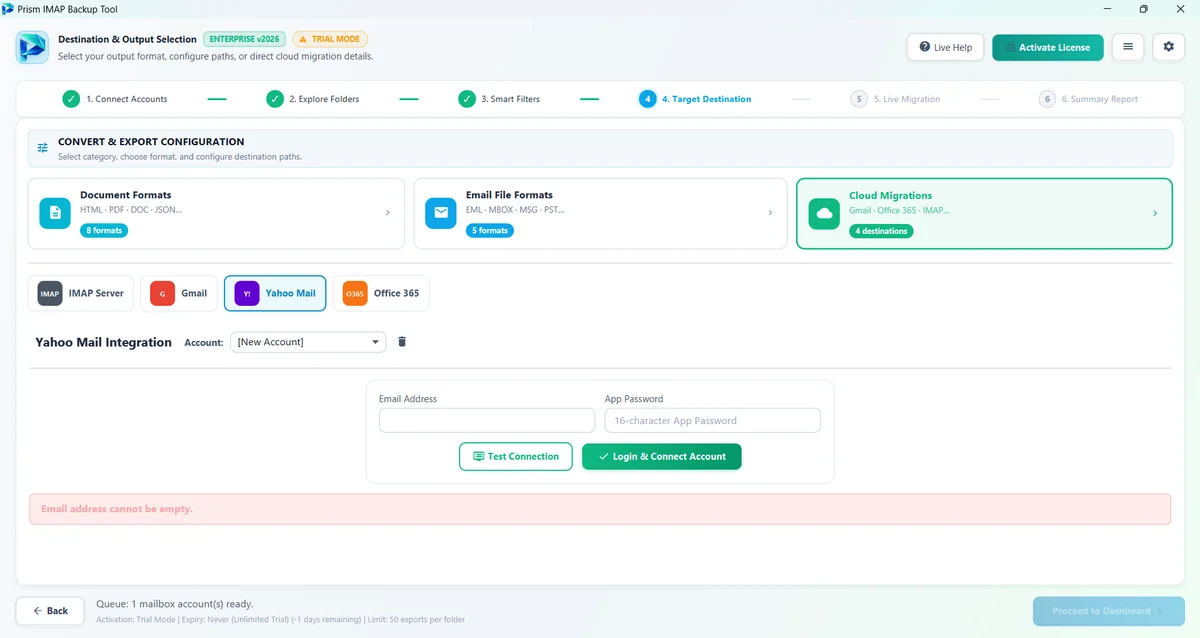Click the sliders icon beside Convert & Export Configuration
This screenshot has height=638, width=1200.
[x=43, y=148]
